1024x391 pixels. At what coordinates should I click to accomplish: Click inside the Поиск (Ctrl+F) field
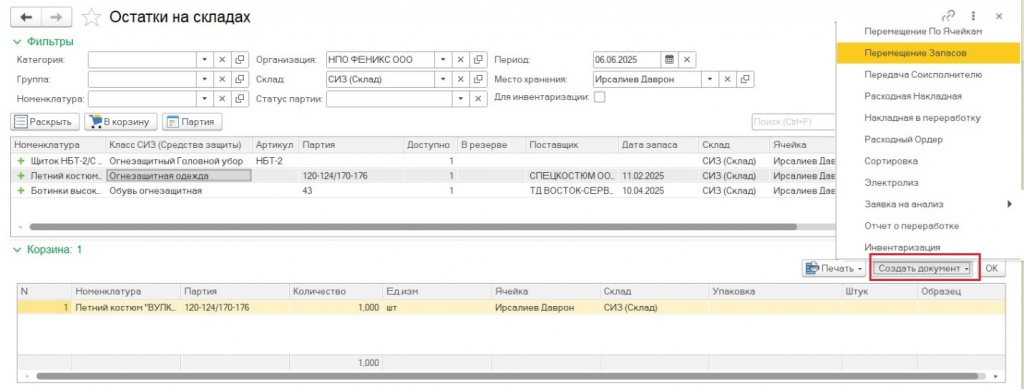793,121
